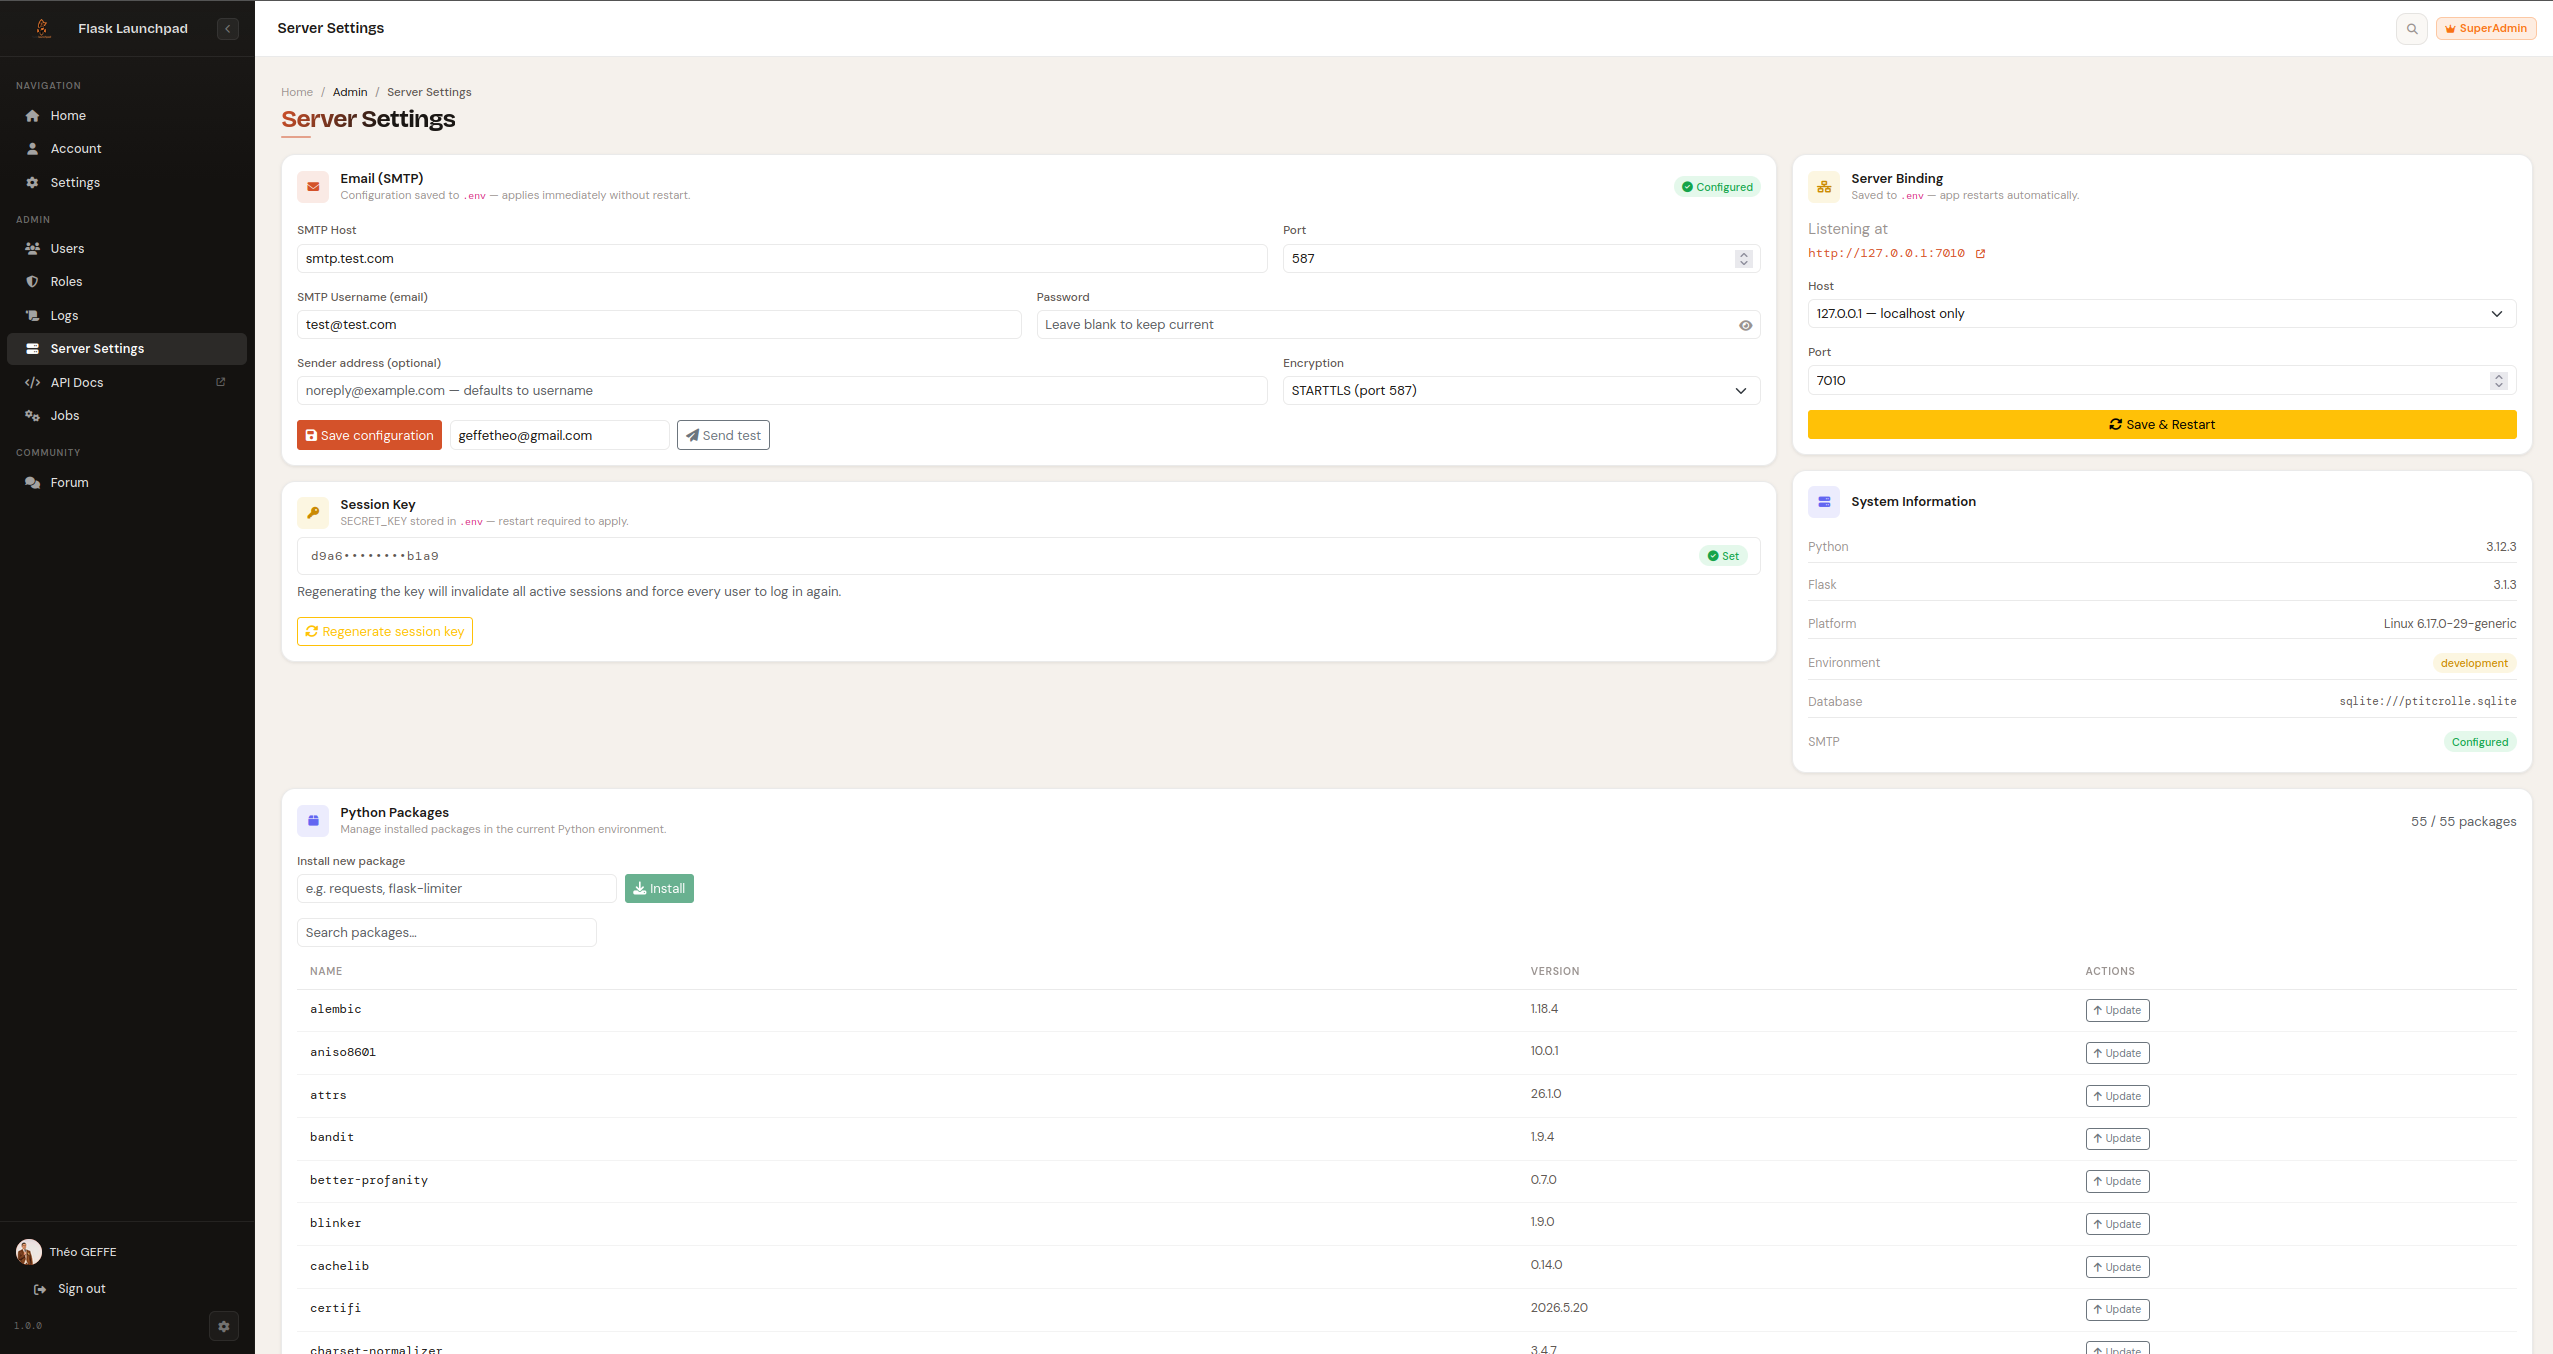The width and height of the screenshot is (2553, 1354).
Task: Open the Encryption dropdown
Action: pos(1521,391)
